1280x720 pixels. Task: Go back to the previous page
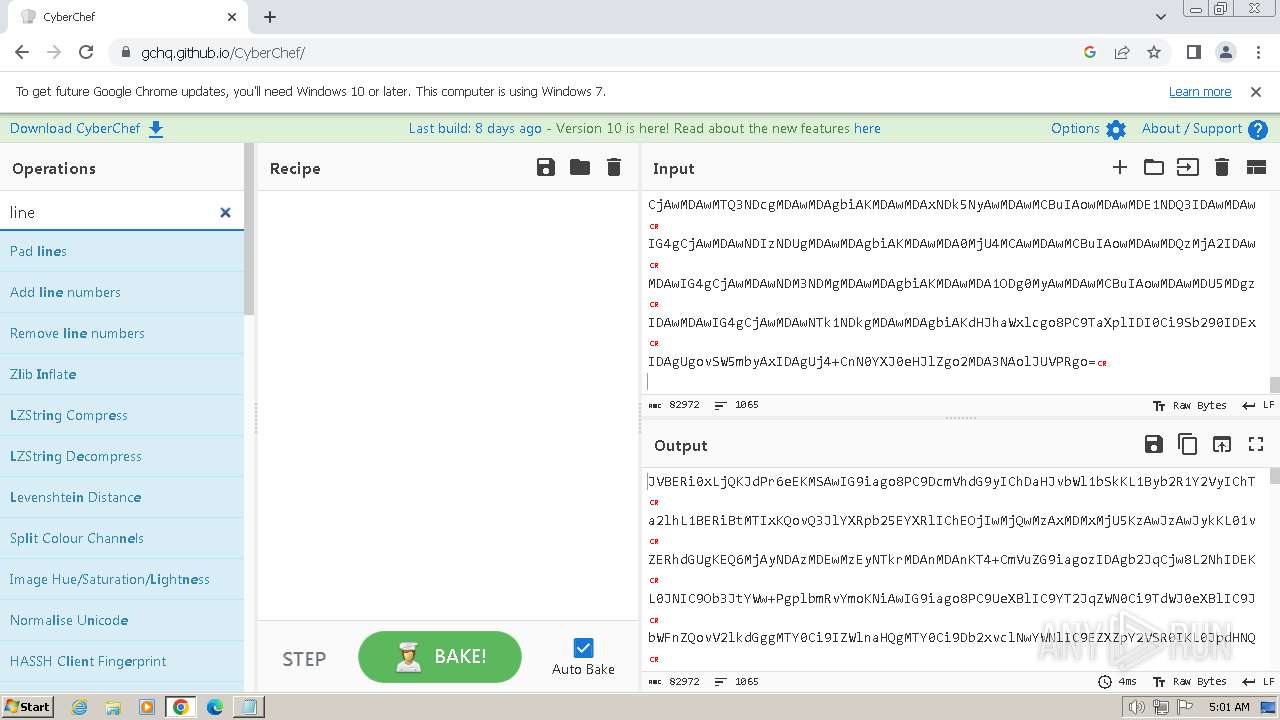coord(22,52)
